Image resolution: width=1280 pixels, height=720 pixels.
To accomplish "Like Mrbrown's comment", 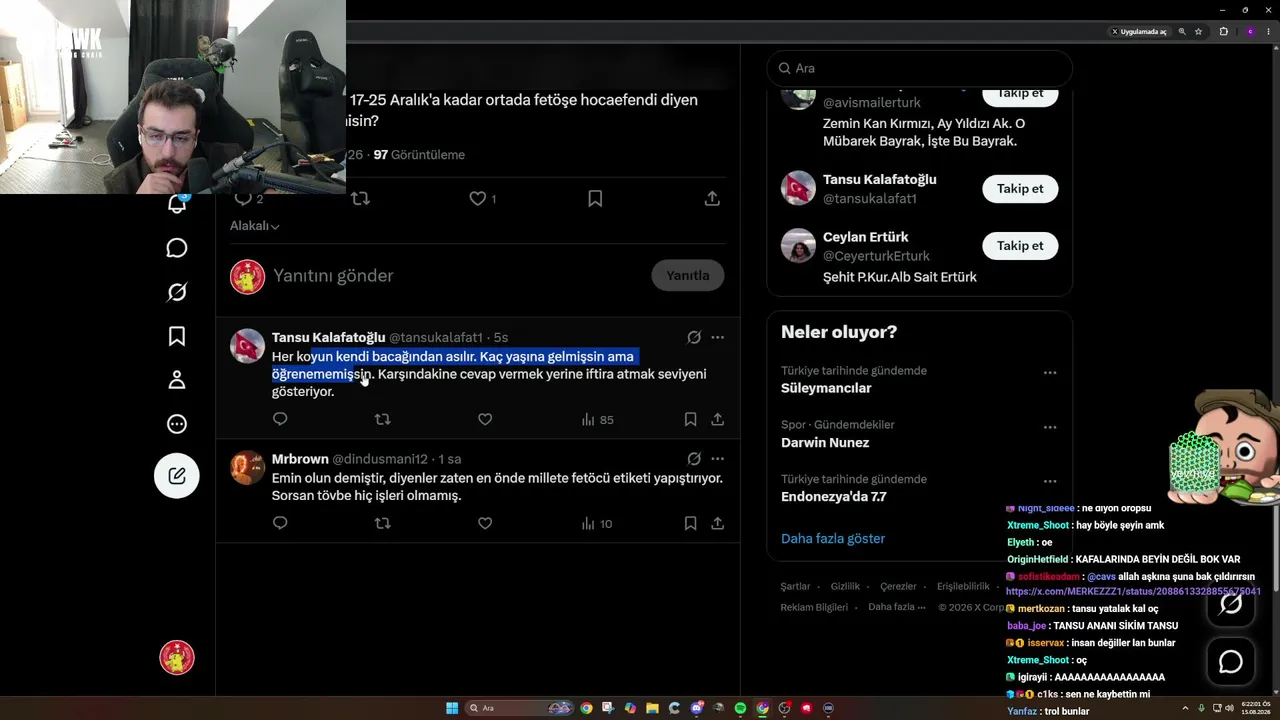I will click(485, 523).
